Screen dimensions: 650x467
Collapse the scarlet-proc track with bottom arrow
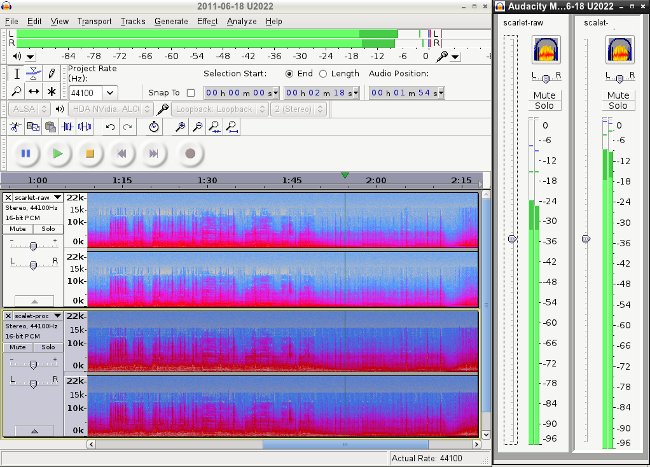[34, 431]
